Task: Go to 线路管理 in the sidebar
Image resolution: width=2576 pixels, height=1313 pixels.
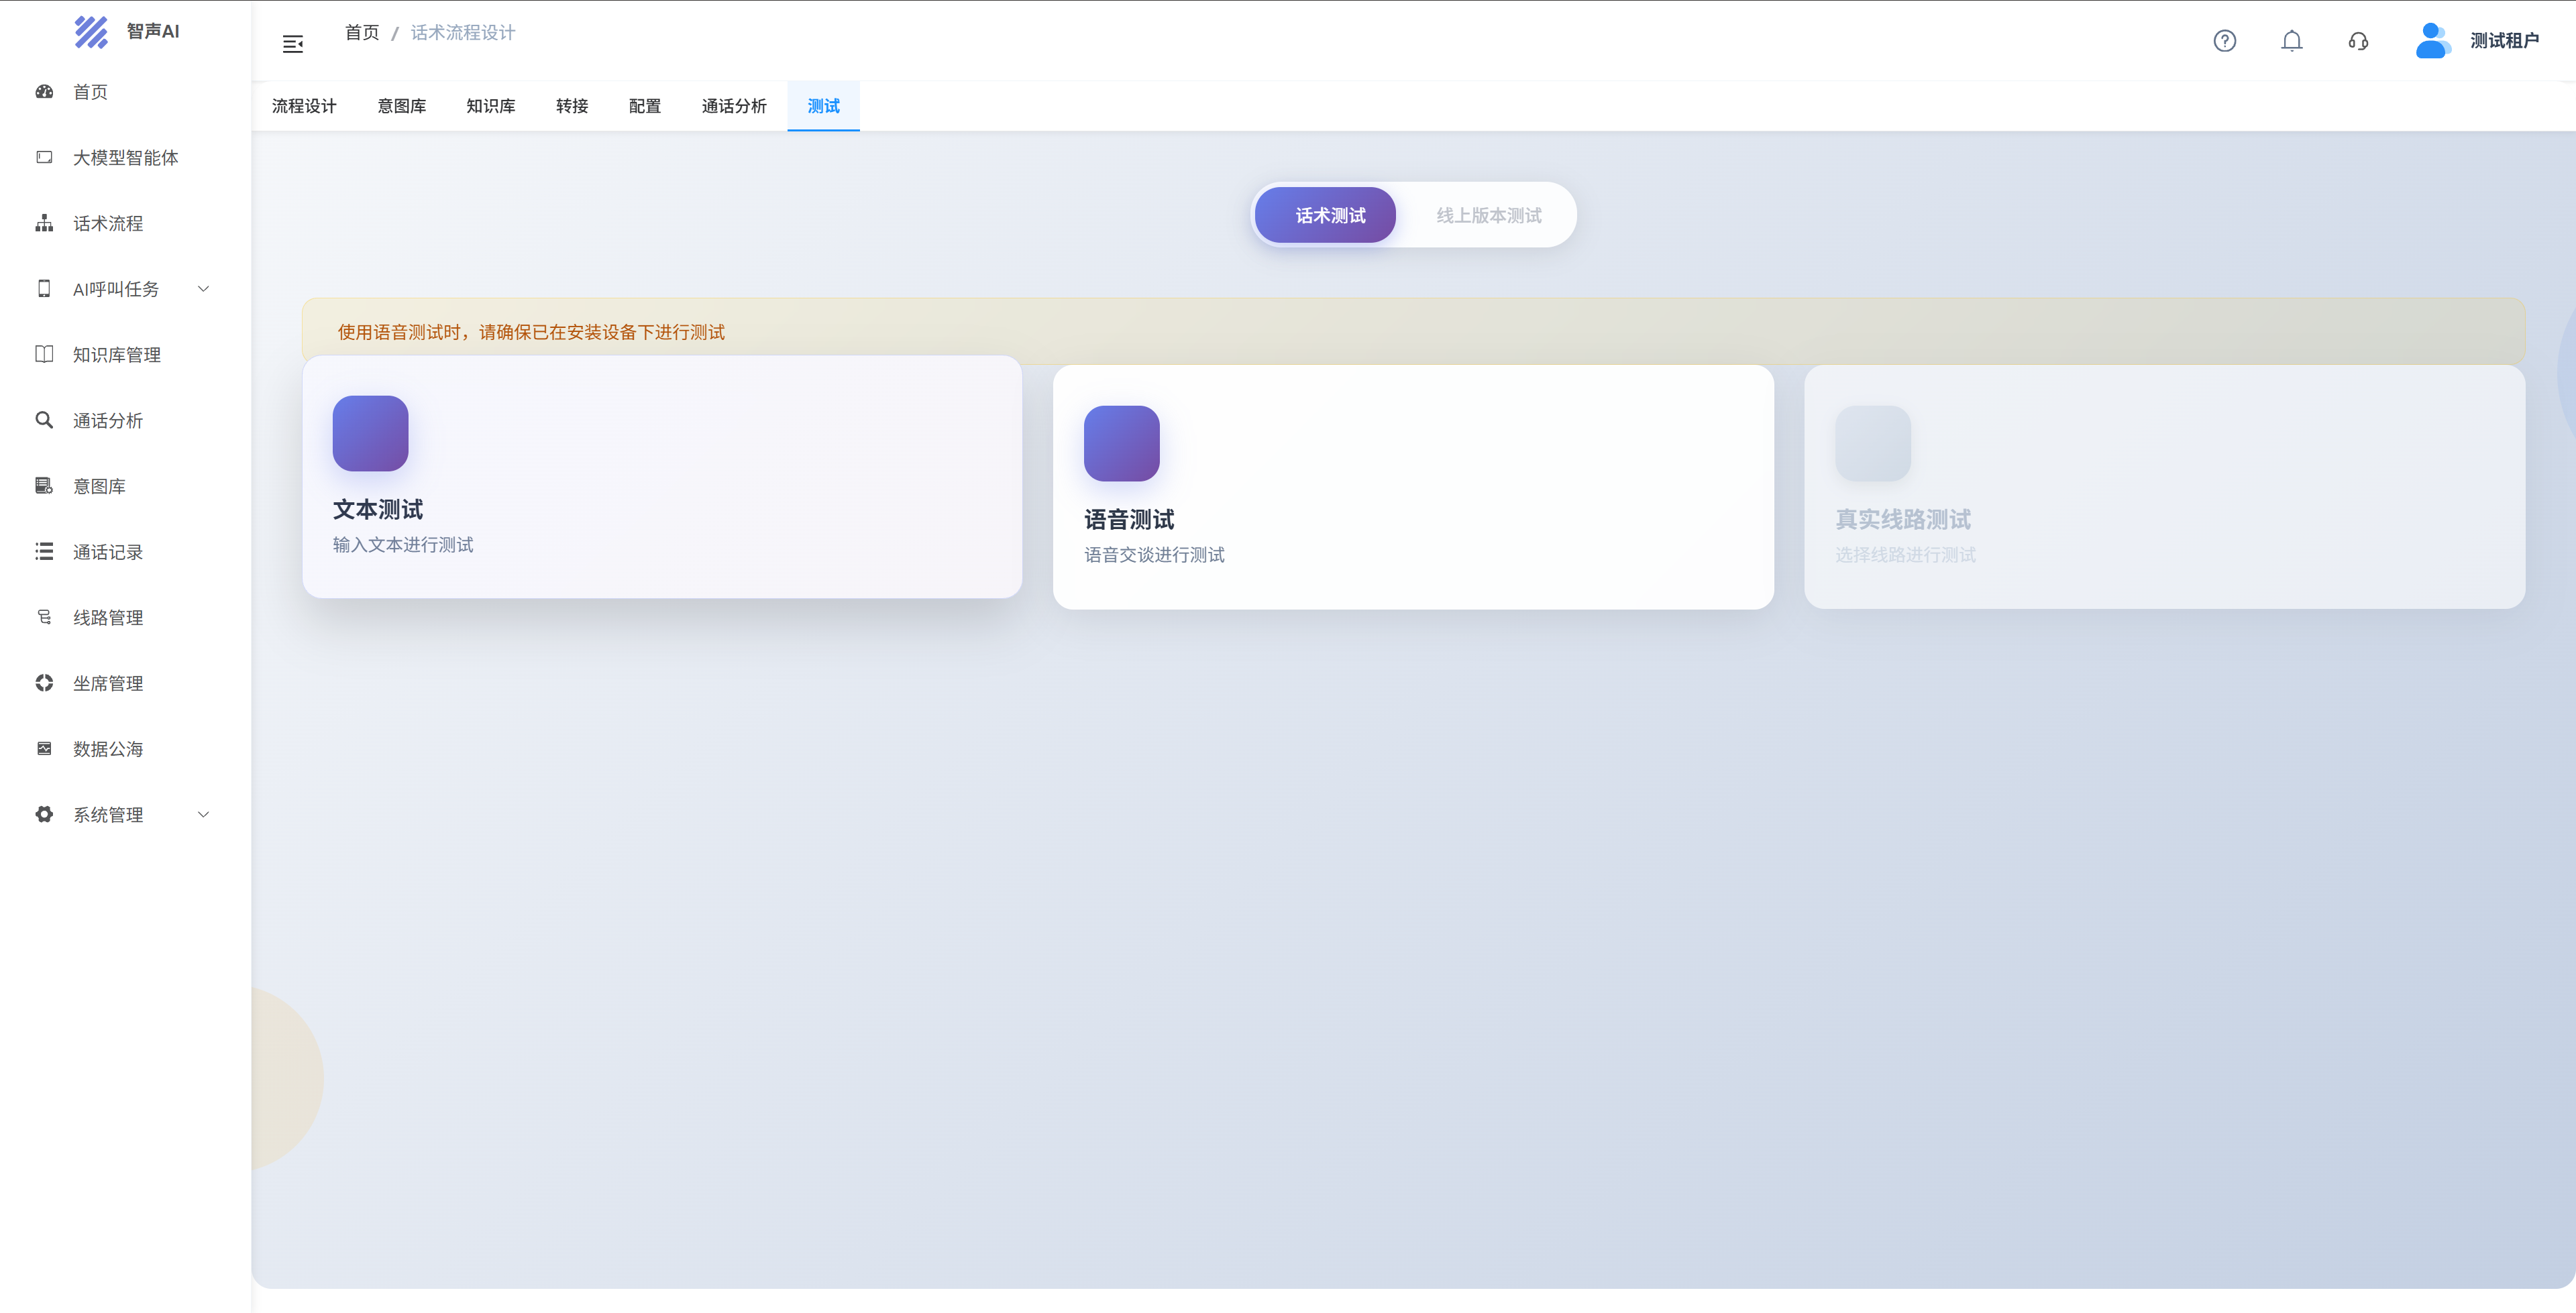Action: click(108, 618)
